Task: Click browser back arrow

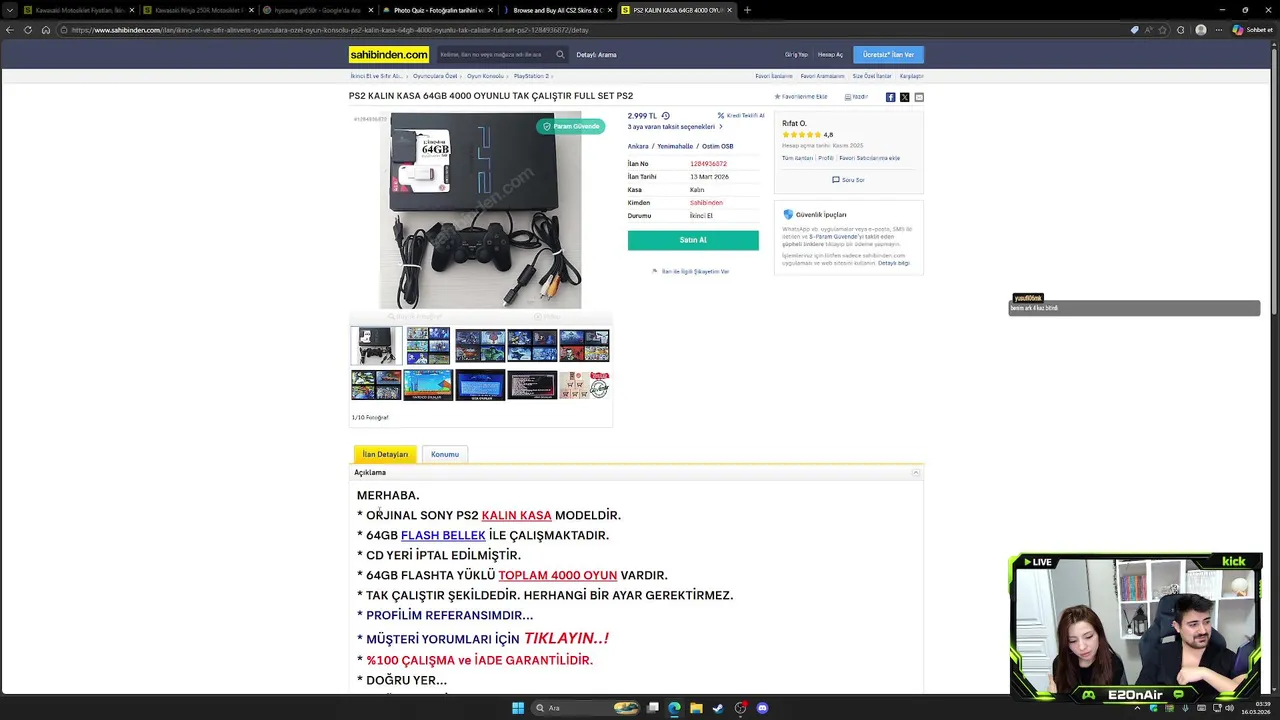Action: tap(10, 30)
